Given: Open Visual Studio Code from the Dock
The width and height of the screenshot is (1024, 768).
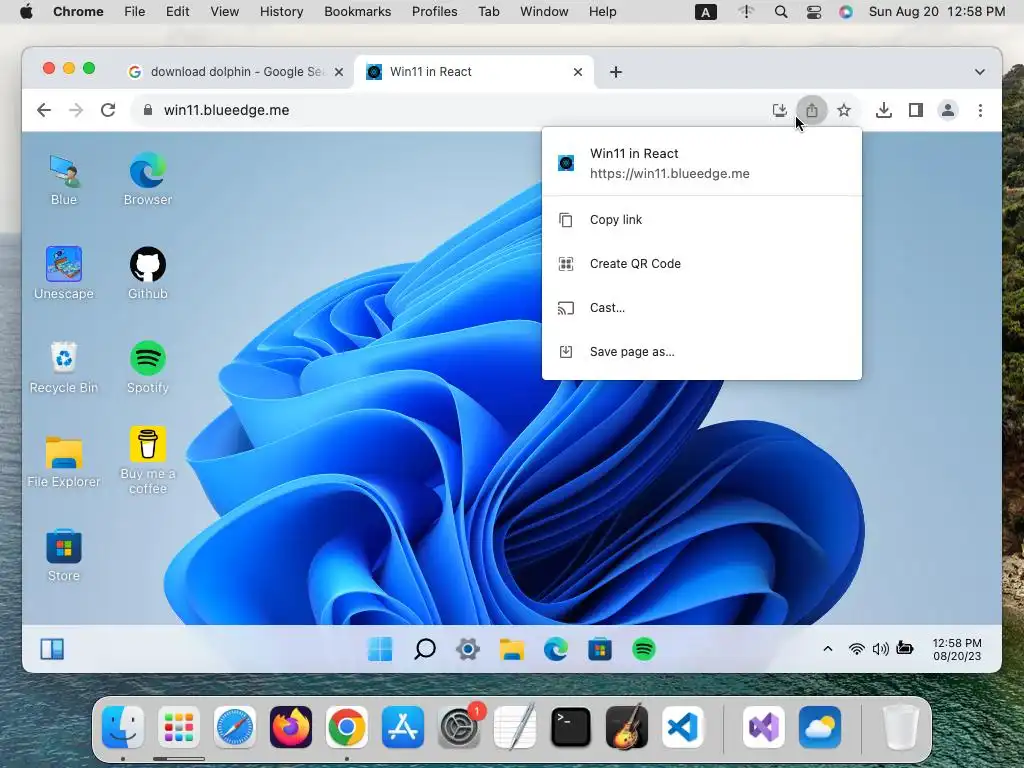Looking at the screenshot, I should [x=682, y=727].
